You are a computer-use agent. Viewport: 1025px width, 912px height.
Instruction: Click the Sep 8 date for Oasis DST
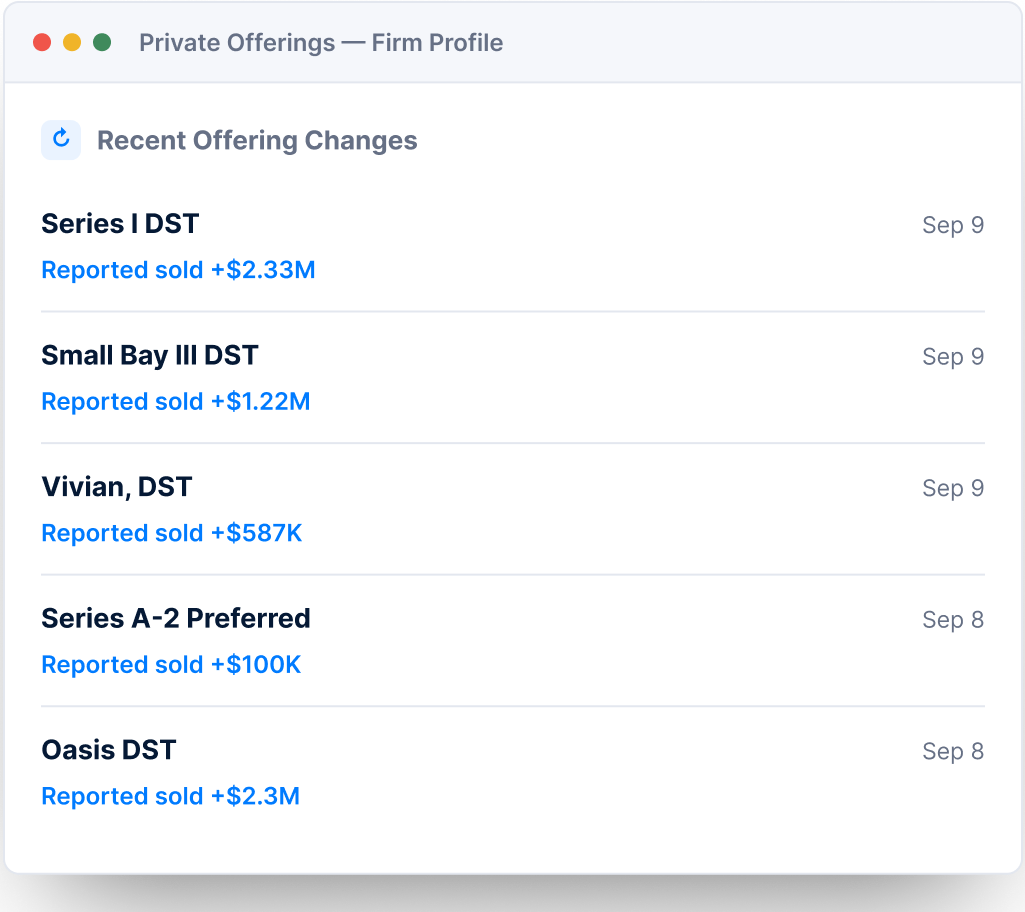point(953,751)
